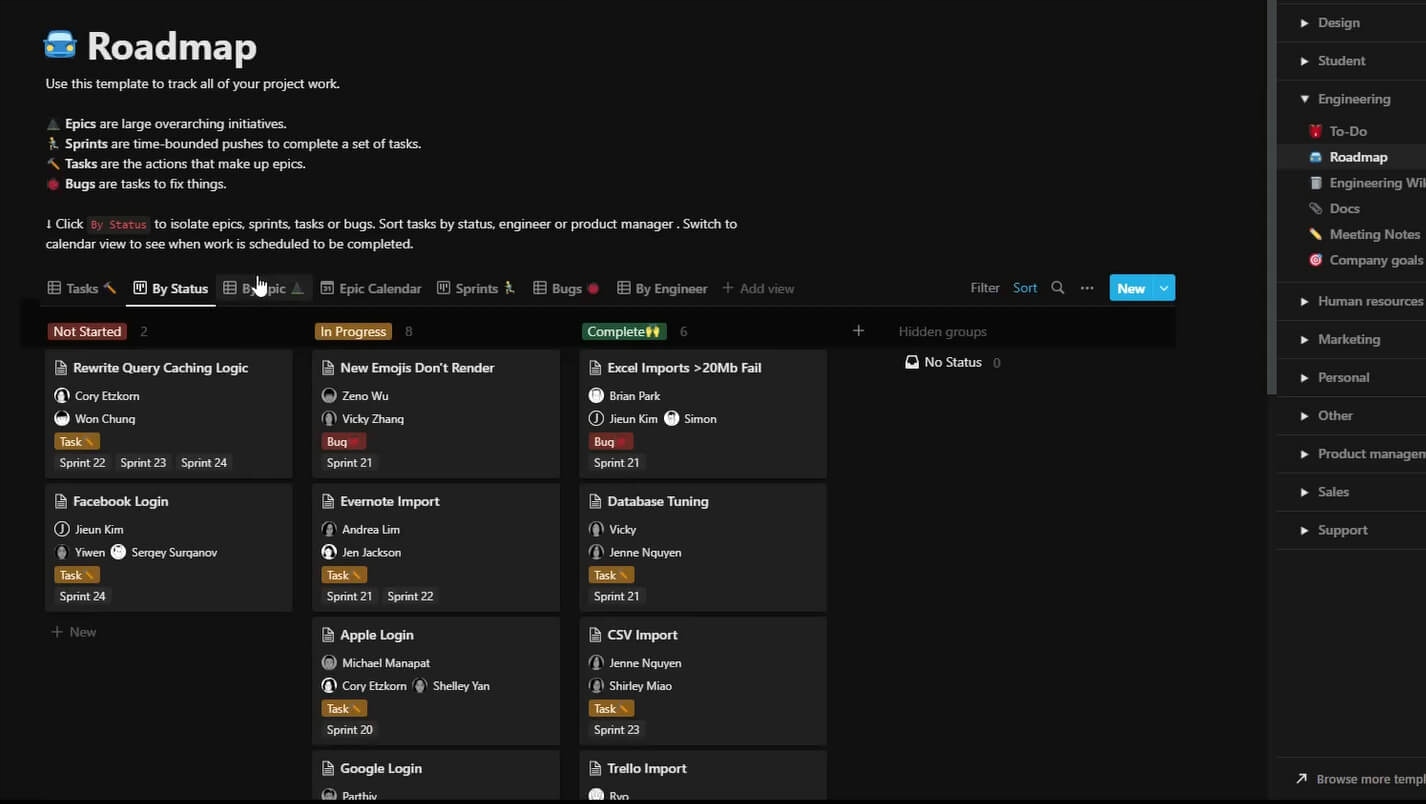Click the Roadmap car emoji page icon
This screenshot has width=1426, height=804.
[61, 45]
